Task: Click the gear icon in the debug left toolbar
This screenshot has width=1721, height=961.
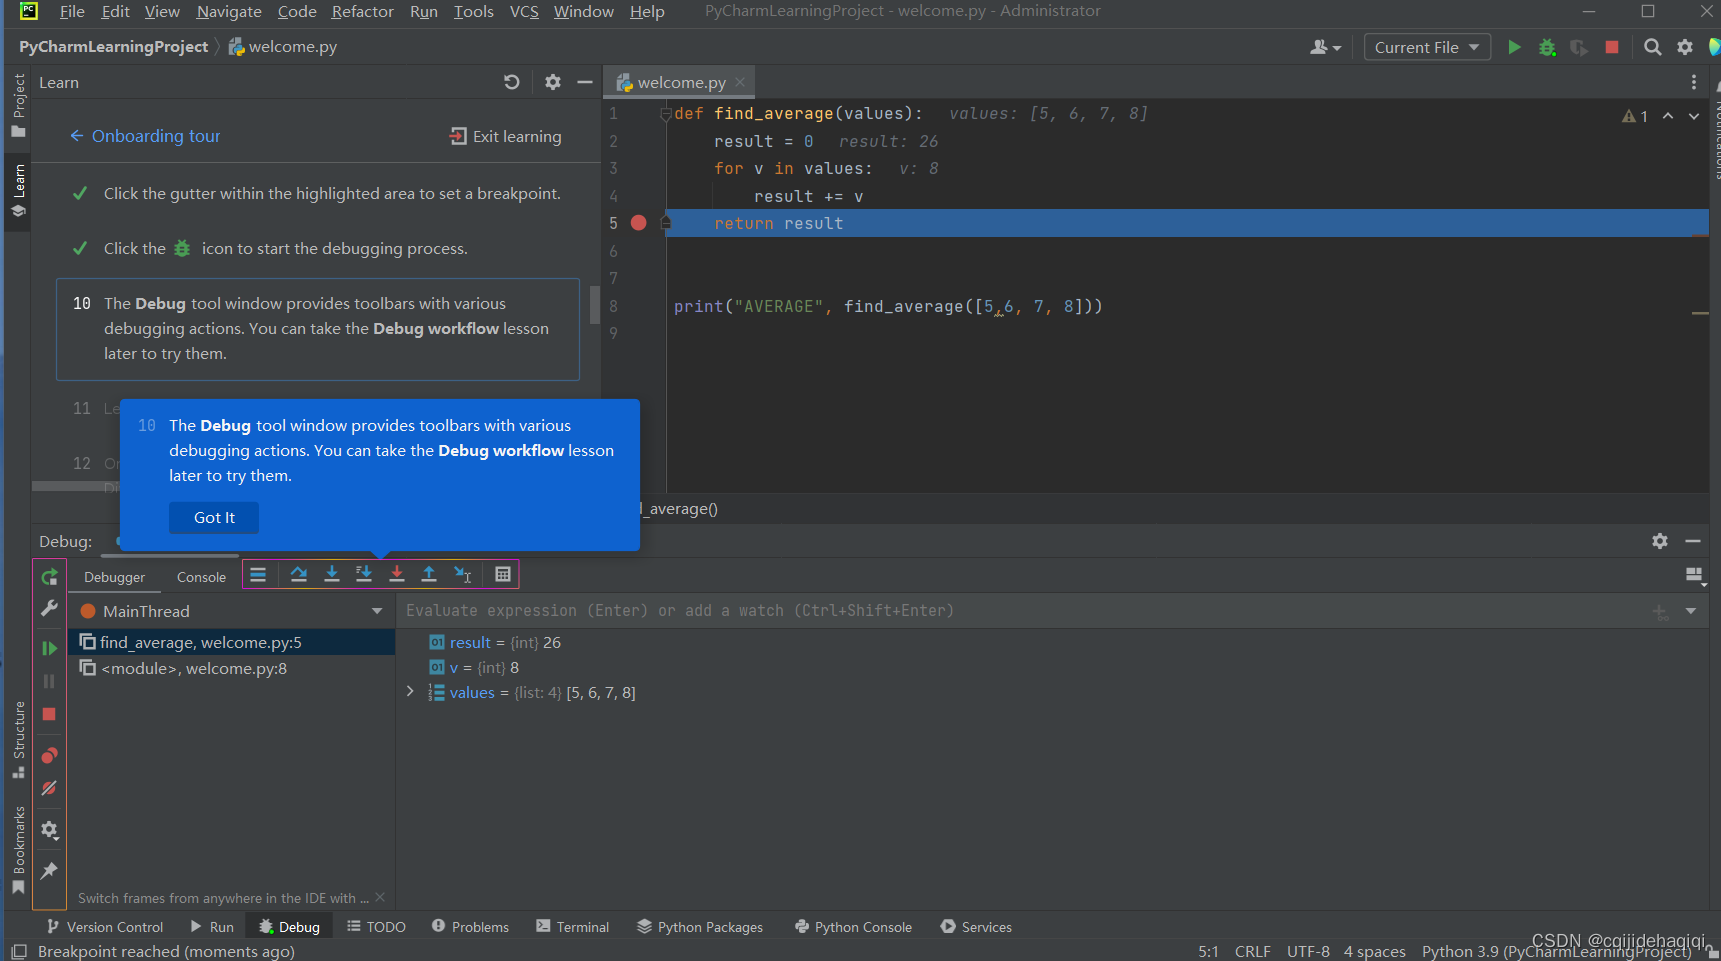Action: tap(49, 830)
